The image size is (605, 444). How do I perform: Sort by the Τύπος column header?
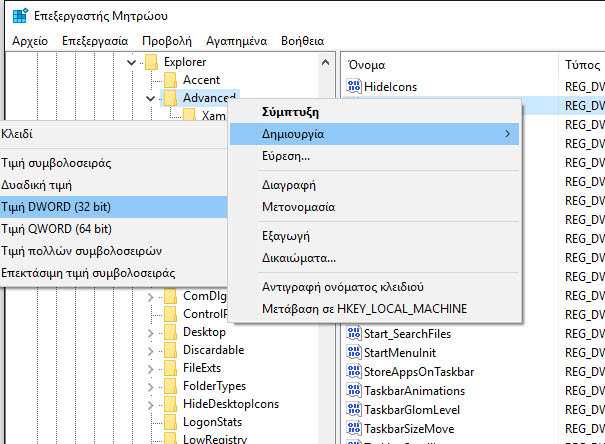582,65
